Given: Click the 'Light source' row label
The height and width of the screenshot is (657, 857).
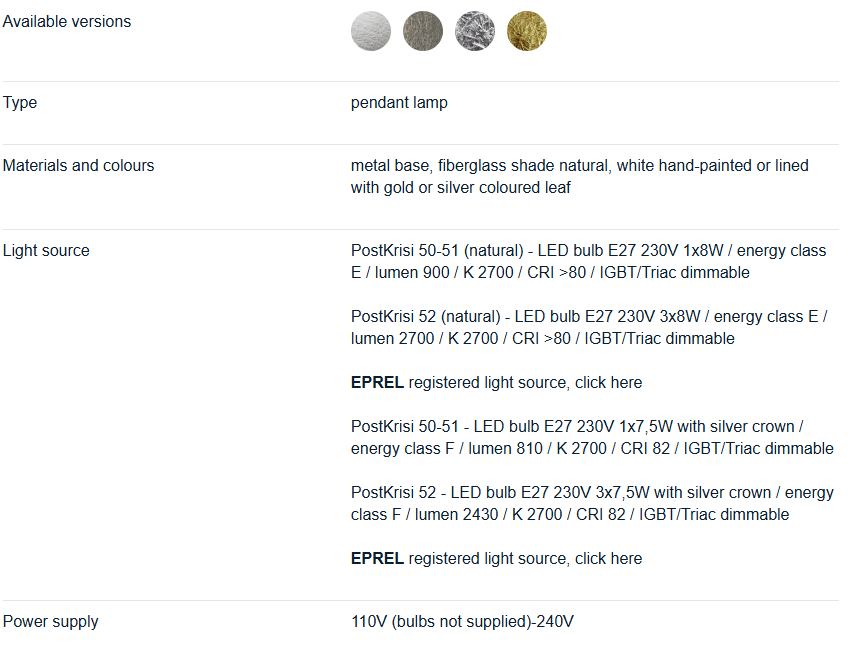Looking at the screenshot, I should pyautogui.click(x=46, y=251).
